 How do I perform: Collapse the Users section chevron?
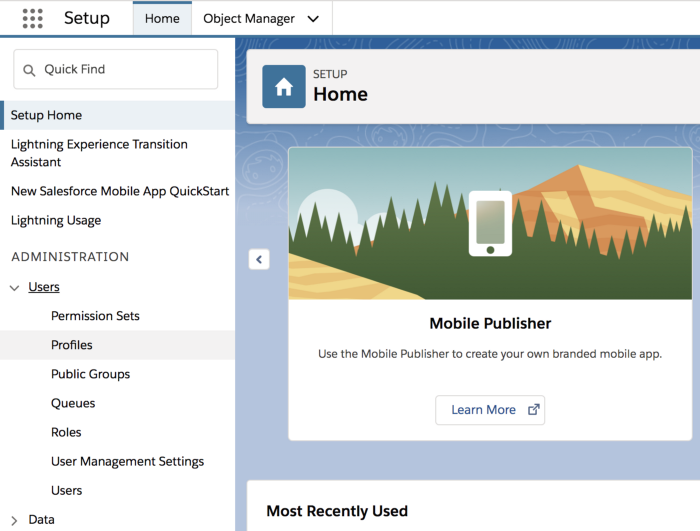click(x=14, y=288)
